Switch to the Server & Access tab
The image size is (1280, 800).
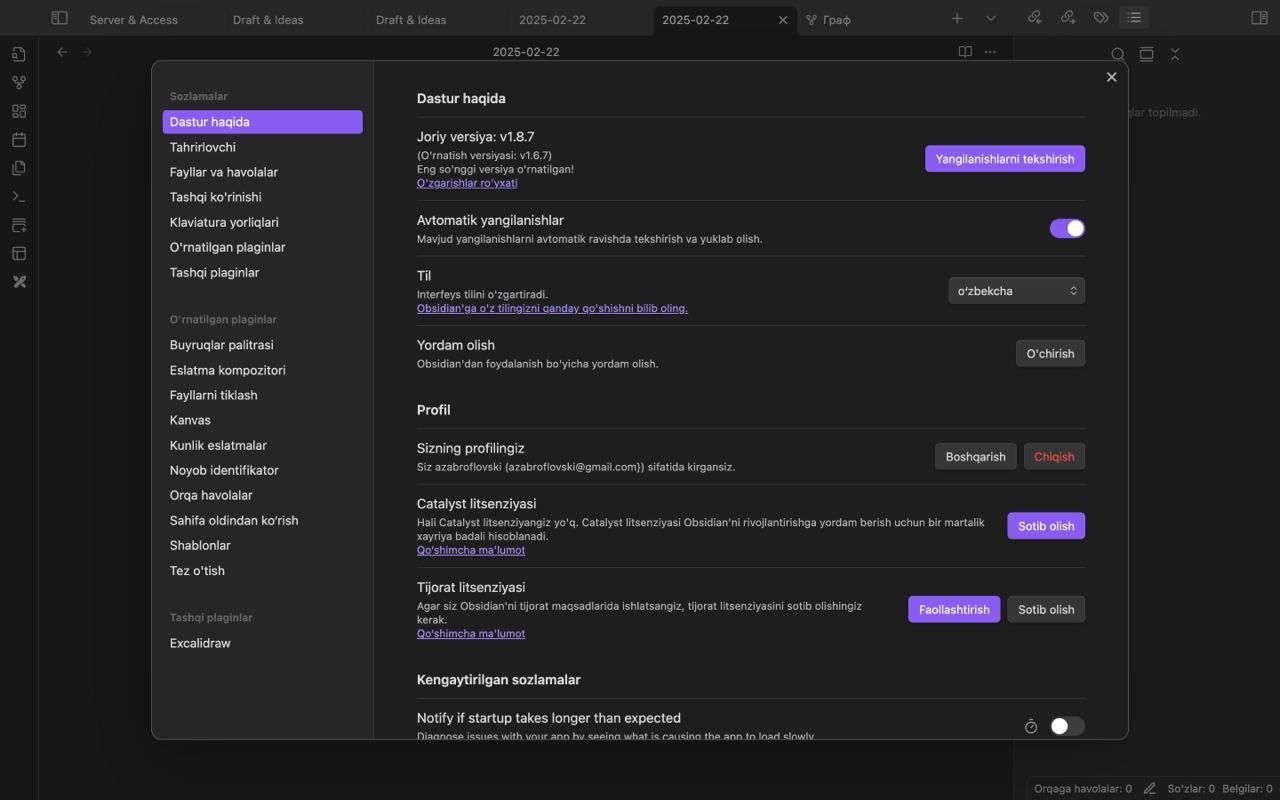pyautogui.click(x=133, y=19)
